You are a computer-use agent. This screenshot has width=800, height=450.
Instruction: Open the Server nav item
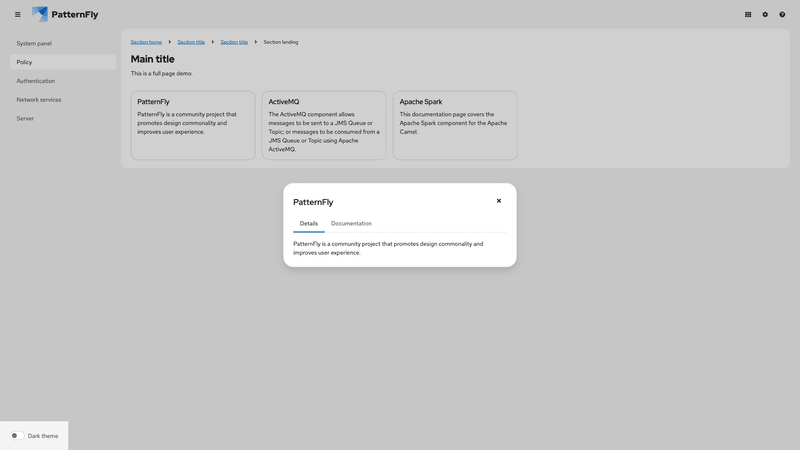(x=25, y=118)
